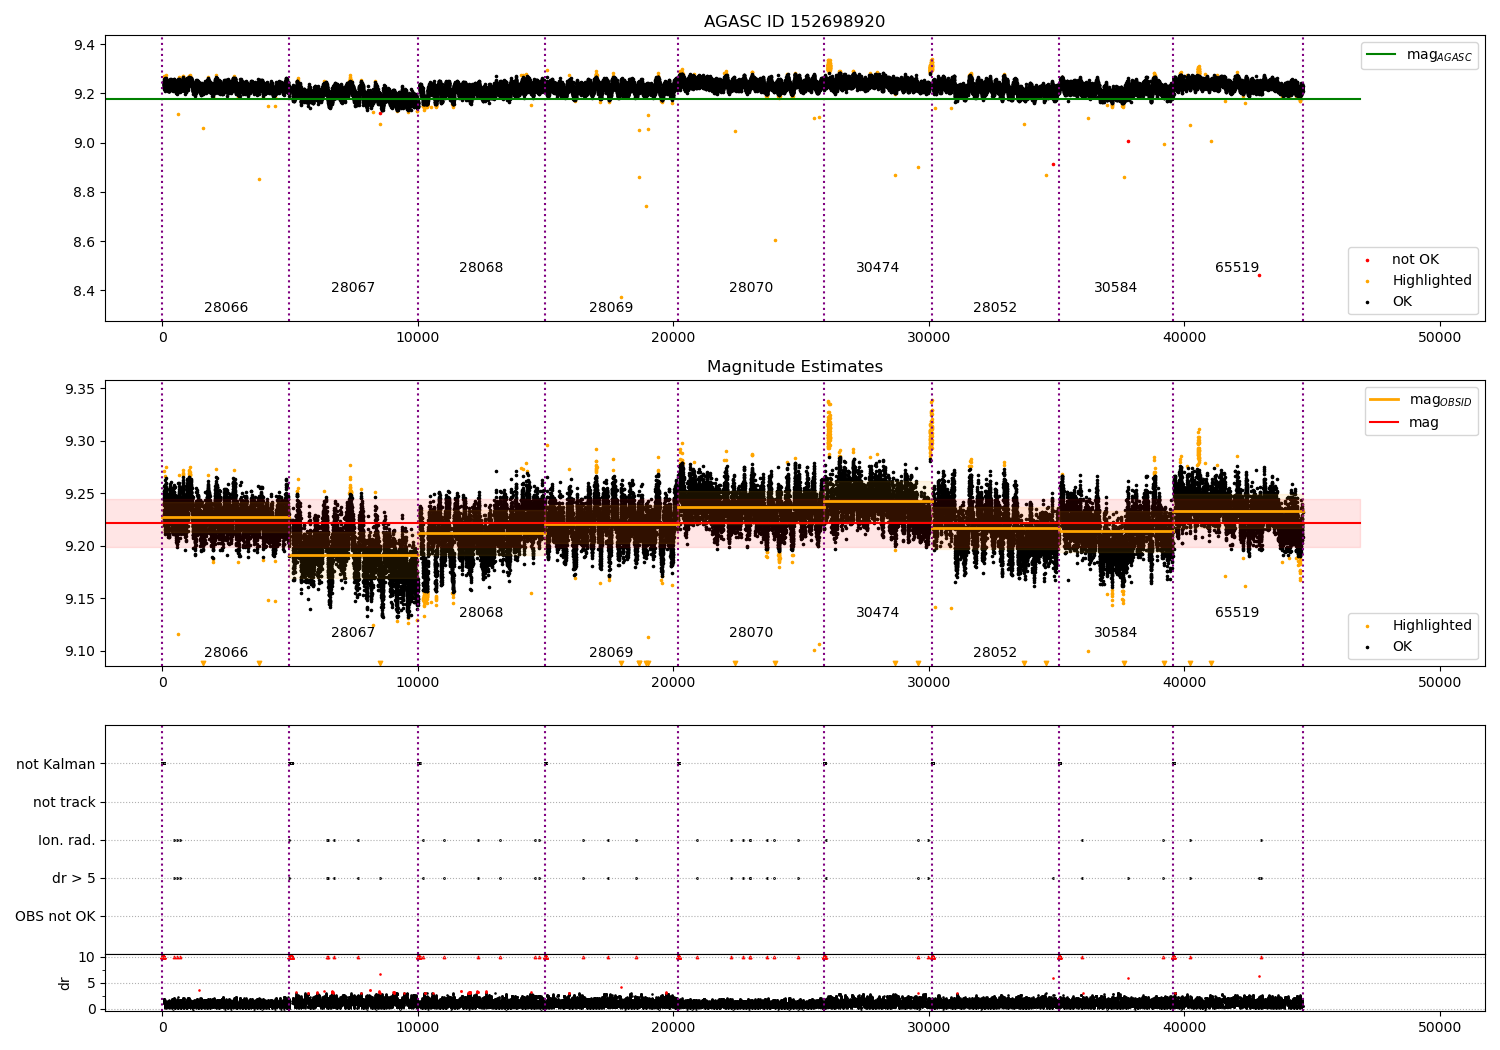Click OBSID label 28067 in Magnitude Estimates plot
This screenshot has width=1500, height=1050.
pos(353,633)
